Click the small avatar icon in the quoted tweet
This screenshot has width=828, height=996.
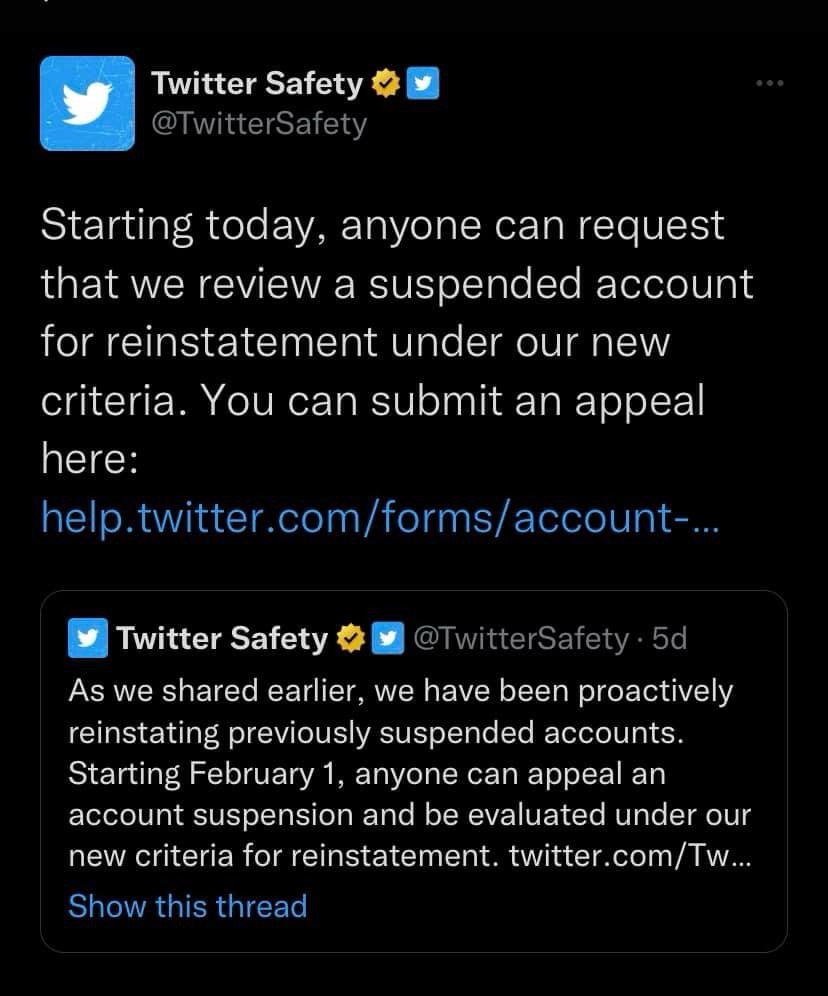click(87, 639)
